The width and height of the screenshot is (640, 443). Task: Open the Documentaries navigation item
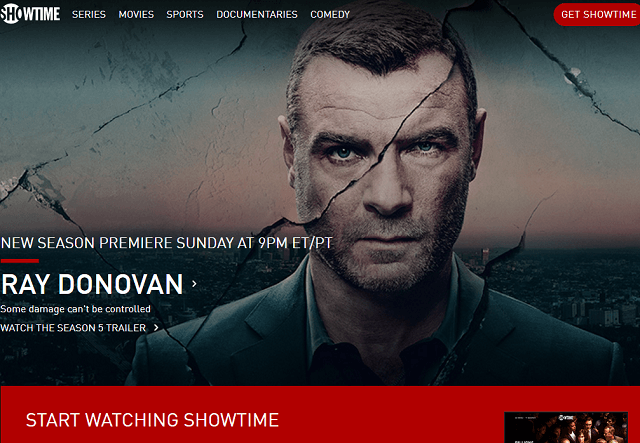257,14
